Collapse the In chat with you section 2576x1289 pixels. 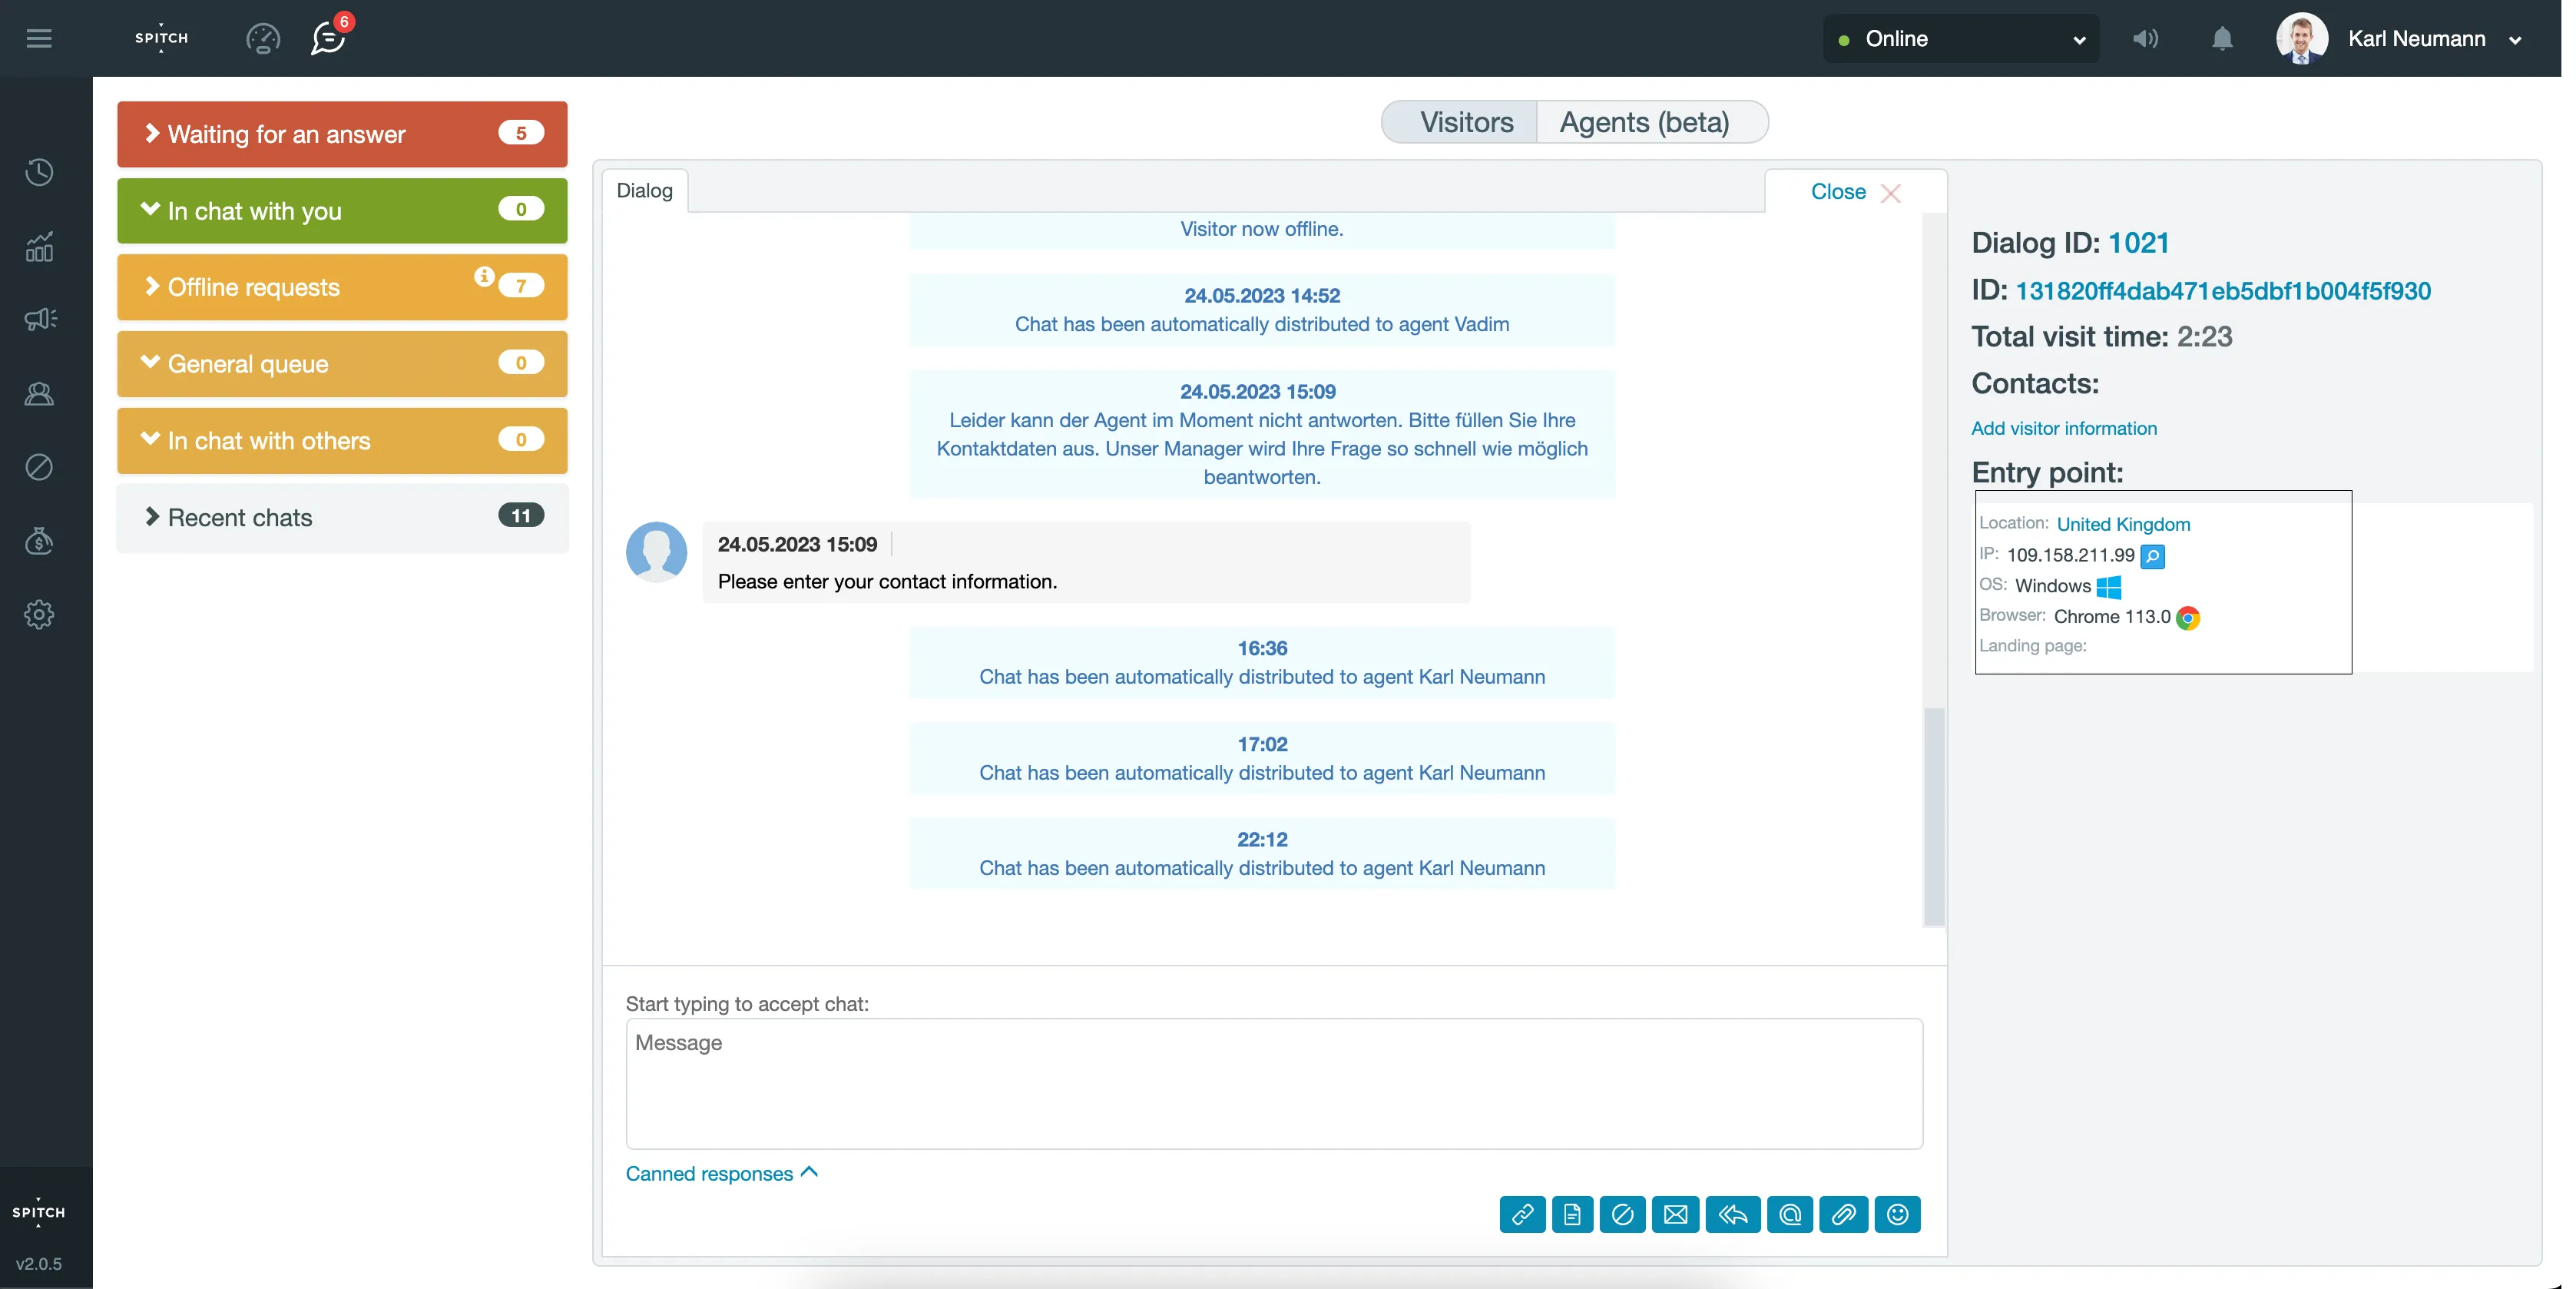342,210
